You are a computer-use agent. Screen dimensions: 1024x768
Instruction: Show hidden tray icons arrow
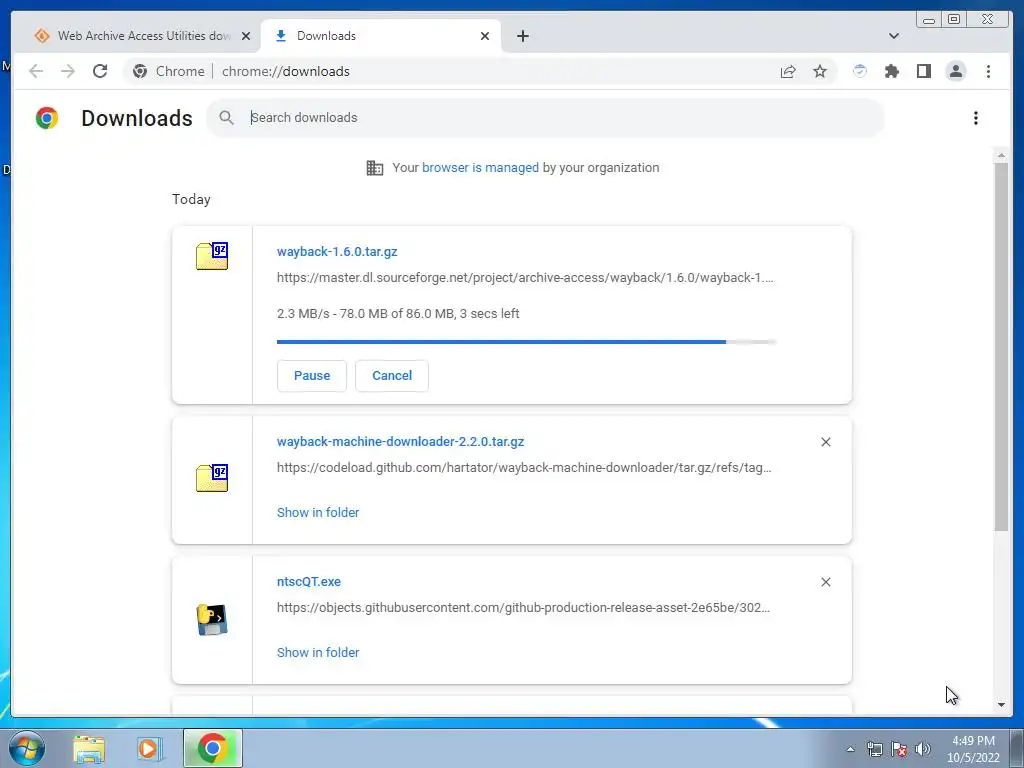(x=850, y=749)
